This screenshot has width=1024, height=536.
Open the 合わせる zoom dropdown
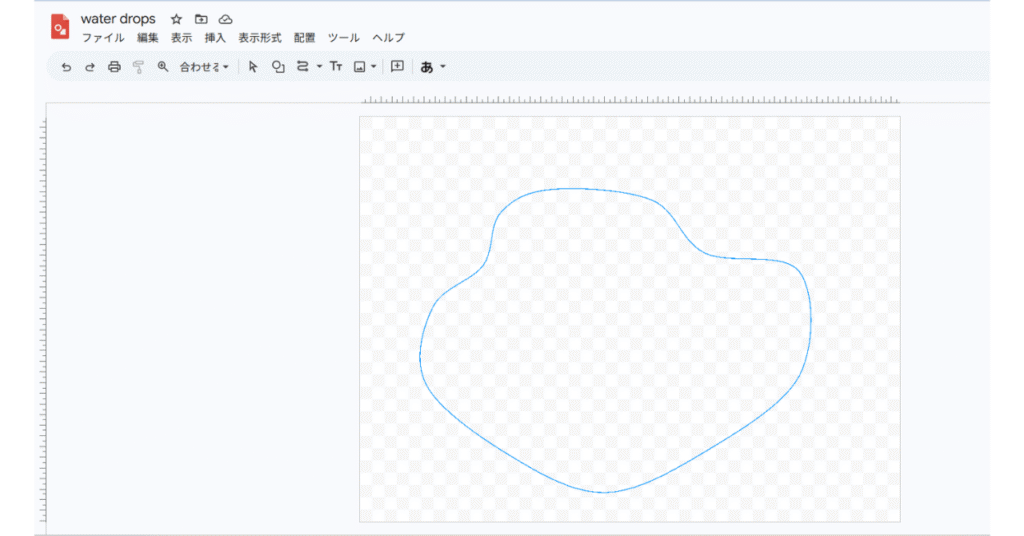click(x=204, y=67)
